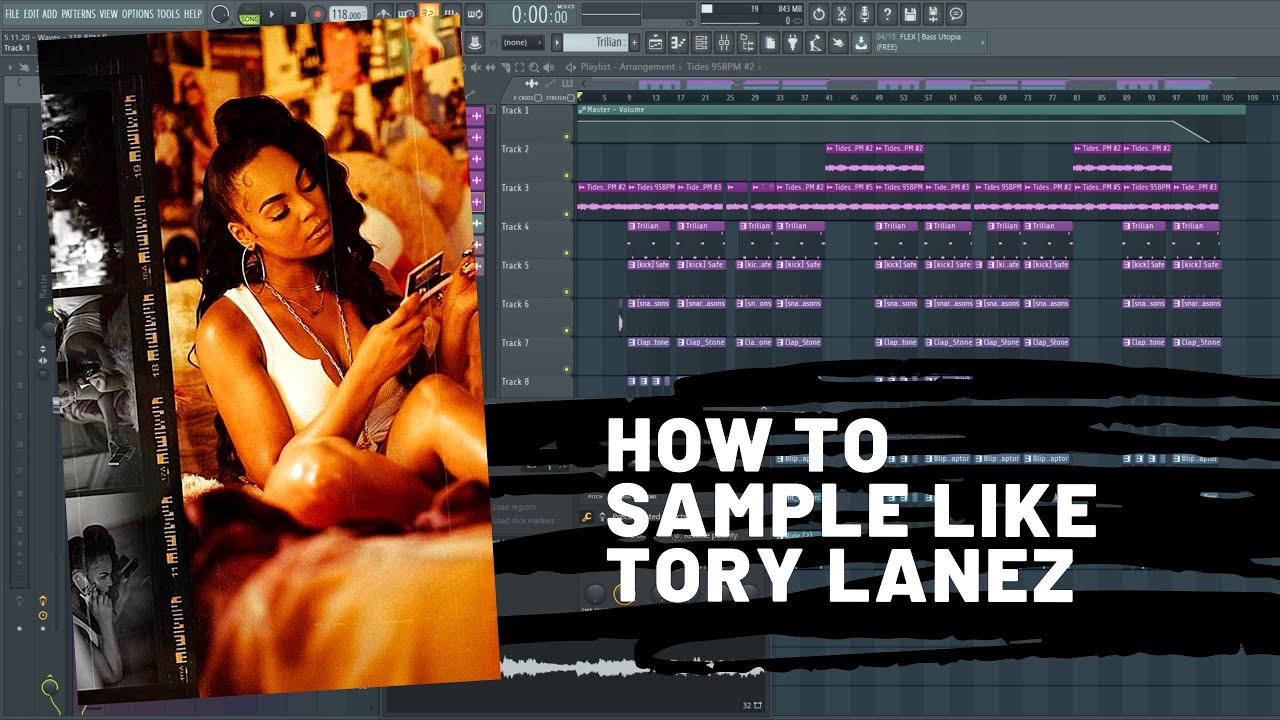Click the 118.000 tempo field
Image resolution: width=1280 pixels, height=720 pixels.
[347, 15]
